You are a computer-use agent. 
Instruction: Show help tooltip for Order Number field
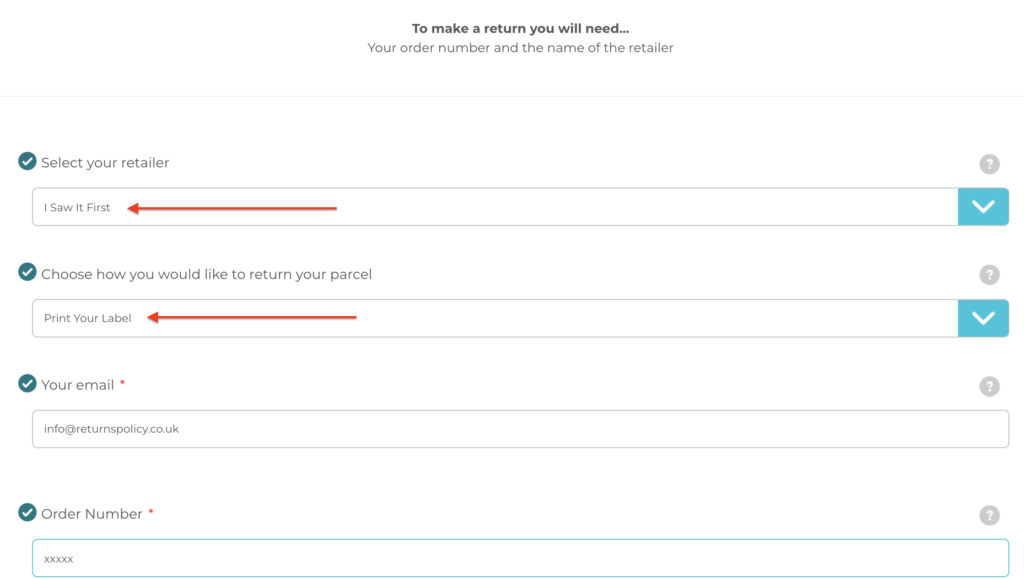coord(989,515)
